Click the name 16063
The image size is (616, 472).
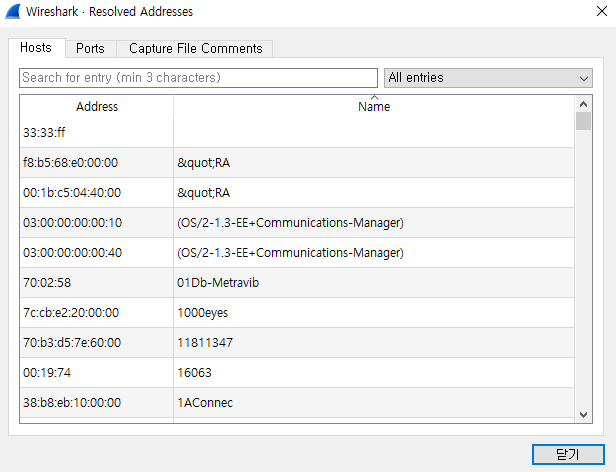(194, 373)
